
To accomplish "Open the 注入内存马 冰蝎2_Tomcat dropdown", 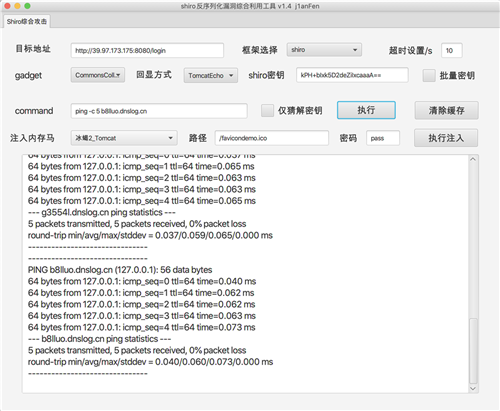I will (x=124, y=138).
